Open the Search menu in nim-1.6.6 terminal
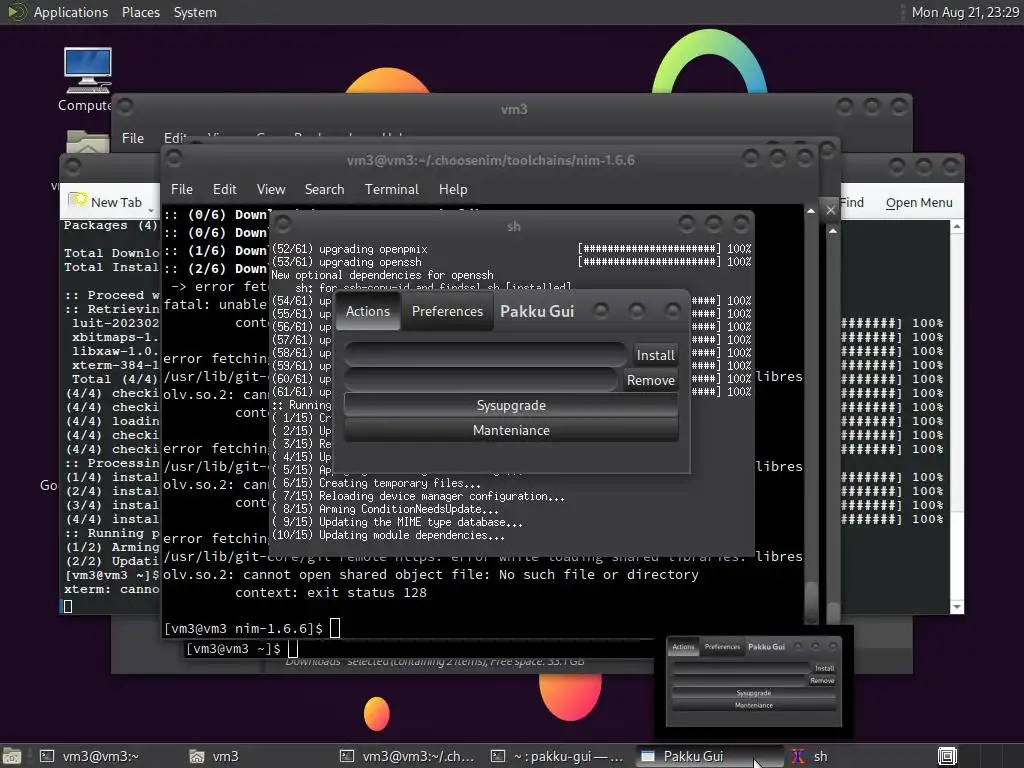This screenshot has width=1024, height=768. click(324, 189)
